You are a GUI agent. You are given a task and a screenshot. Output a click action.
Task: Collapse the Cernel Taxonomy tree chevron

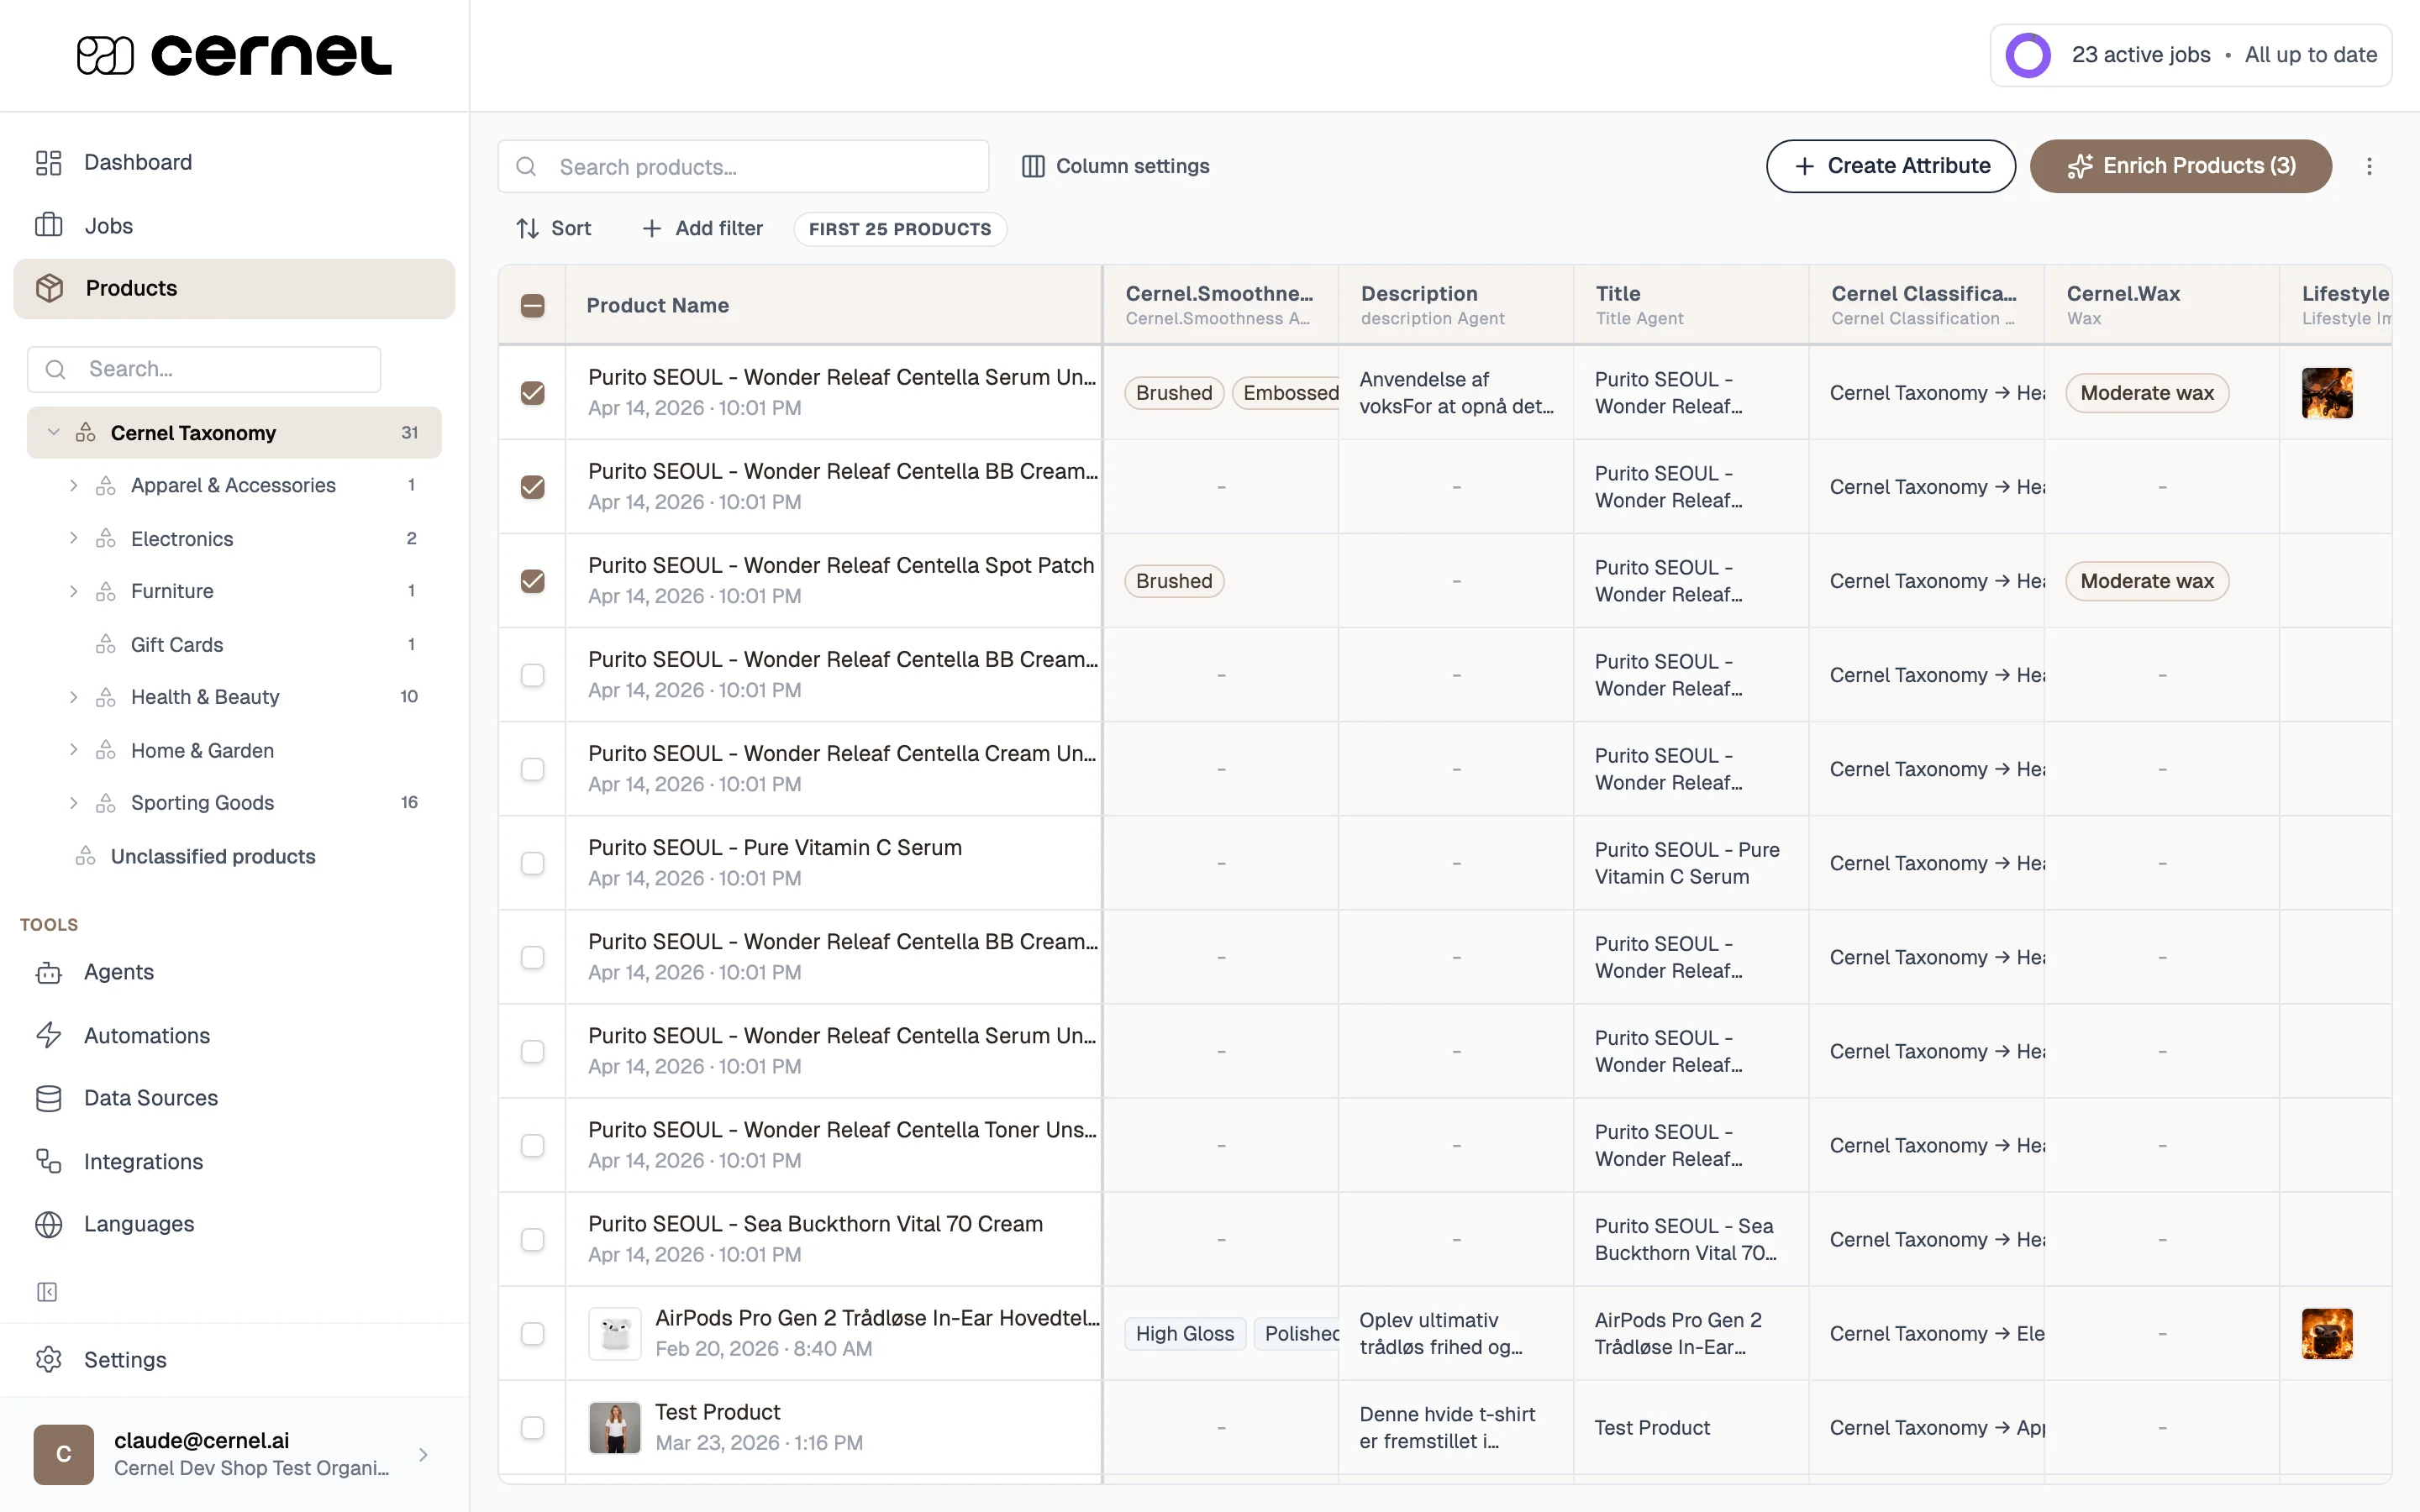pyautogui.click(x=54, y=432)
